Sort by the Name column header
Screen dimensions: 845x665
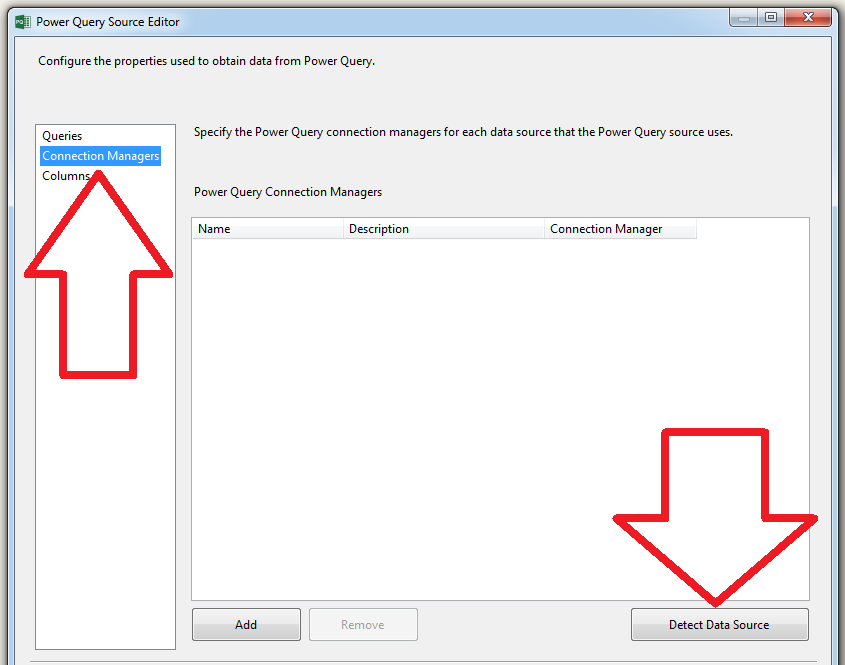[x=268, y=228]
